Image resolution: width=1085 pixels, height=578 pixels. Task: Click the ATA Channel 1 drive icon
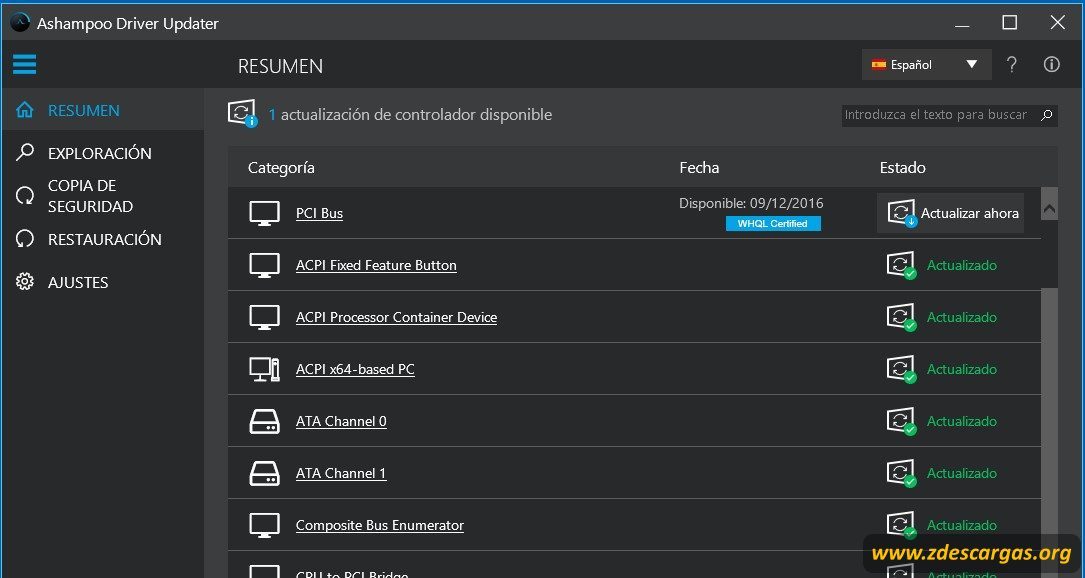[x=264, y=473]
